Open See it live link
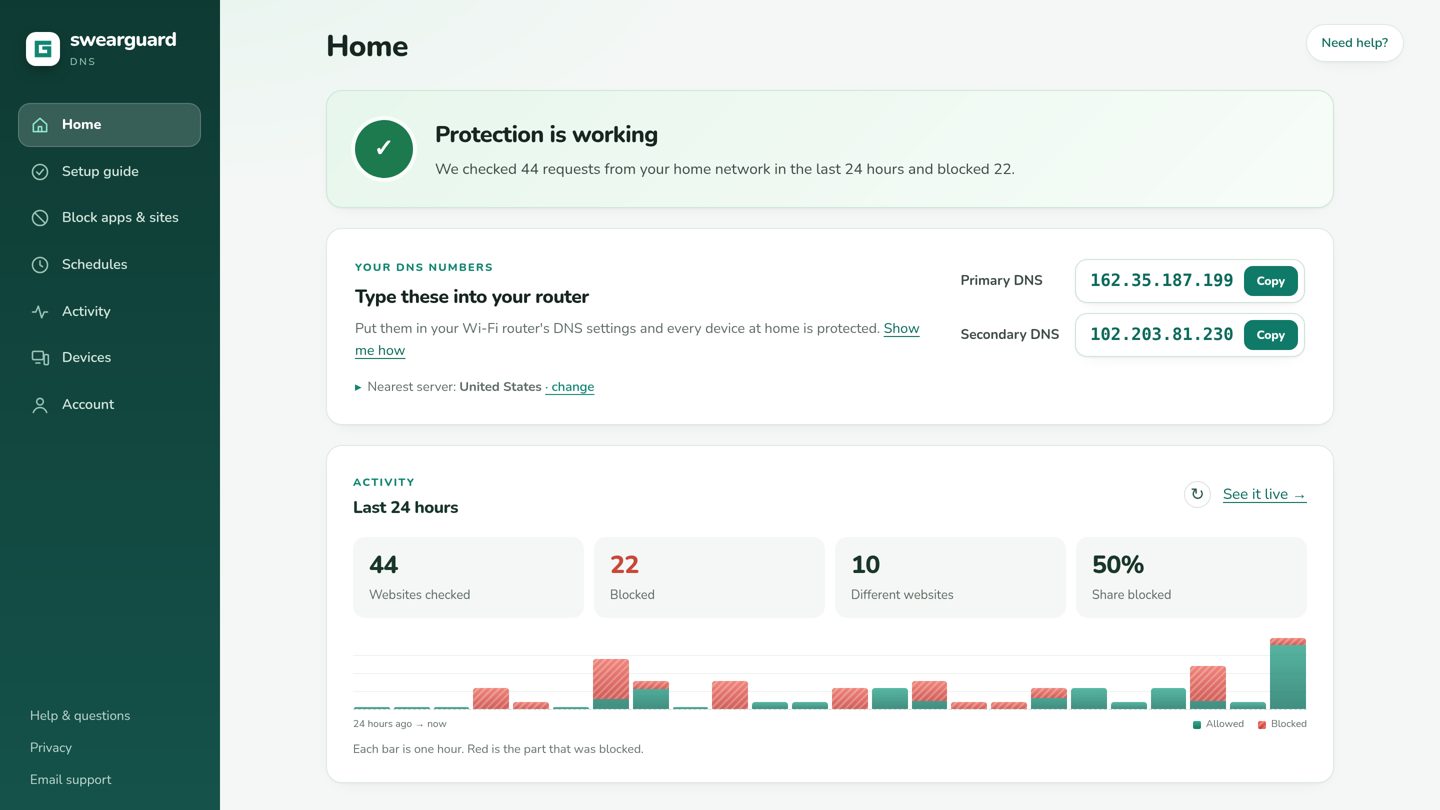Image resolution: width=1440 pixels, height=810 pixels. pyautogui.click(x=1264, y=494)
